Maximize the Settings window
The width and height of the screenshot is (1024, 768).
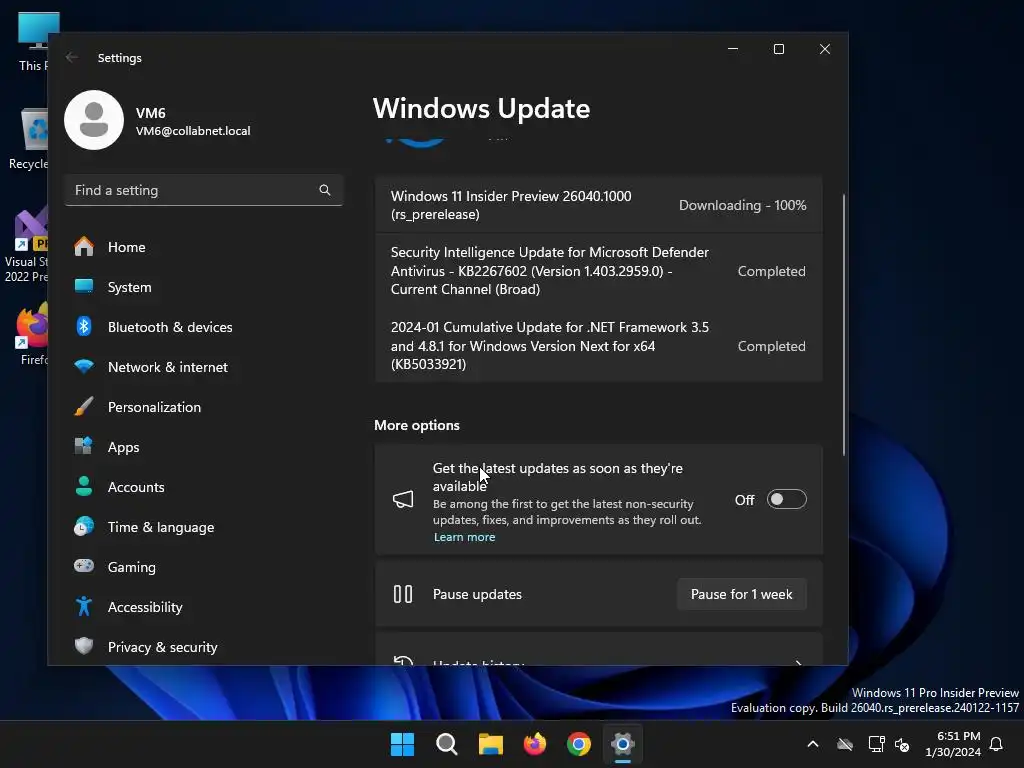click(x=778, y=49)
